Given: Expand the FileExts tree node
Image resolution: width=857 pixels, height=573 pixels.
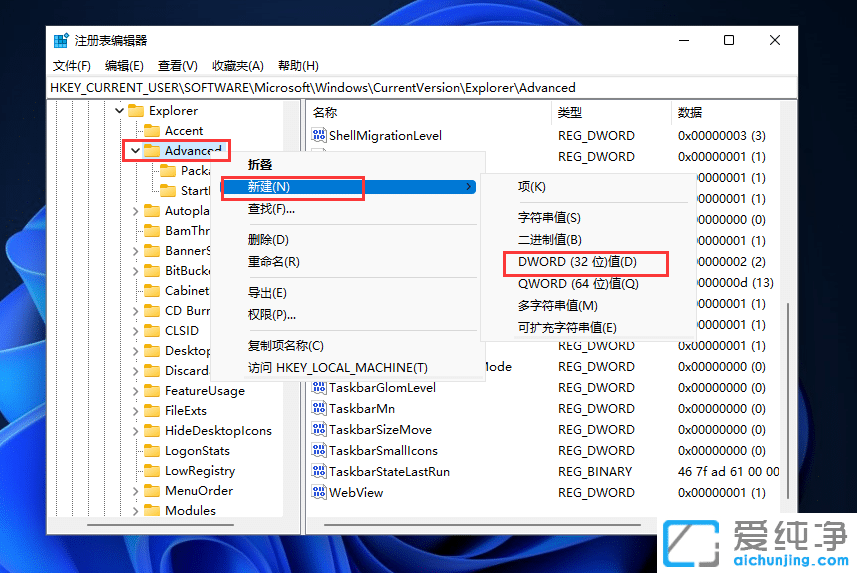Looking at the screenshot, I should (x=136, y=411).
